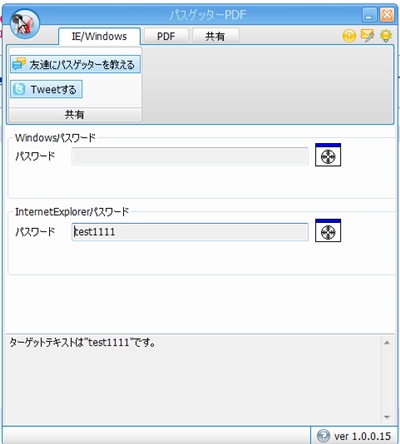Screen dimensions: 400x444
Task: Click the InternetExplorer password crosshair target icon
Action: tap(328, 230)
